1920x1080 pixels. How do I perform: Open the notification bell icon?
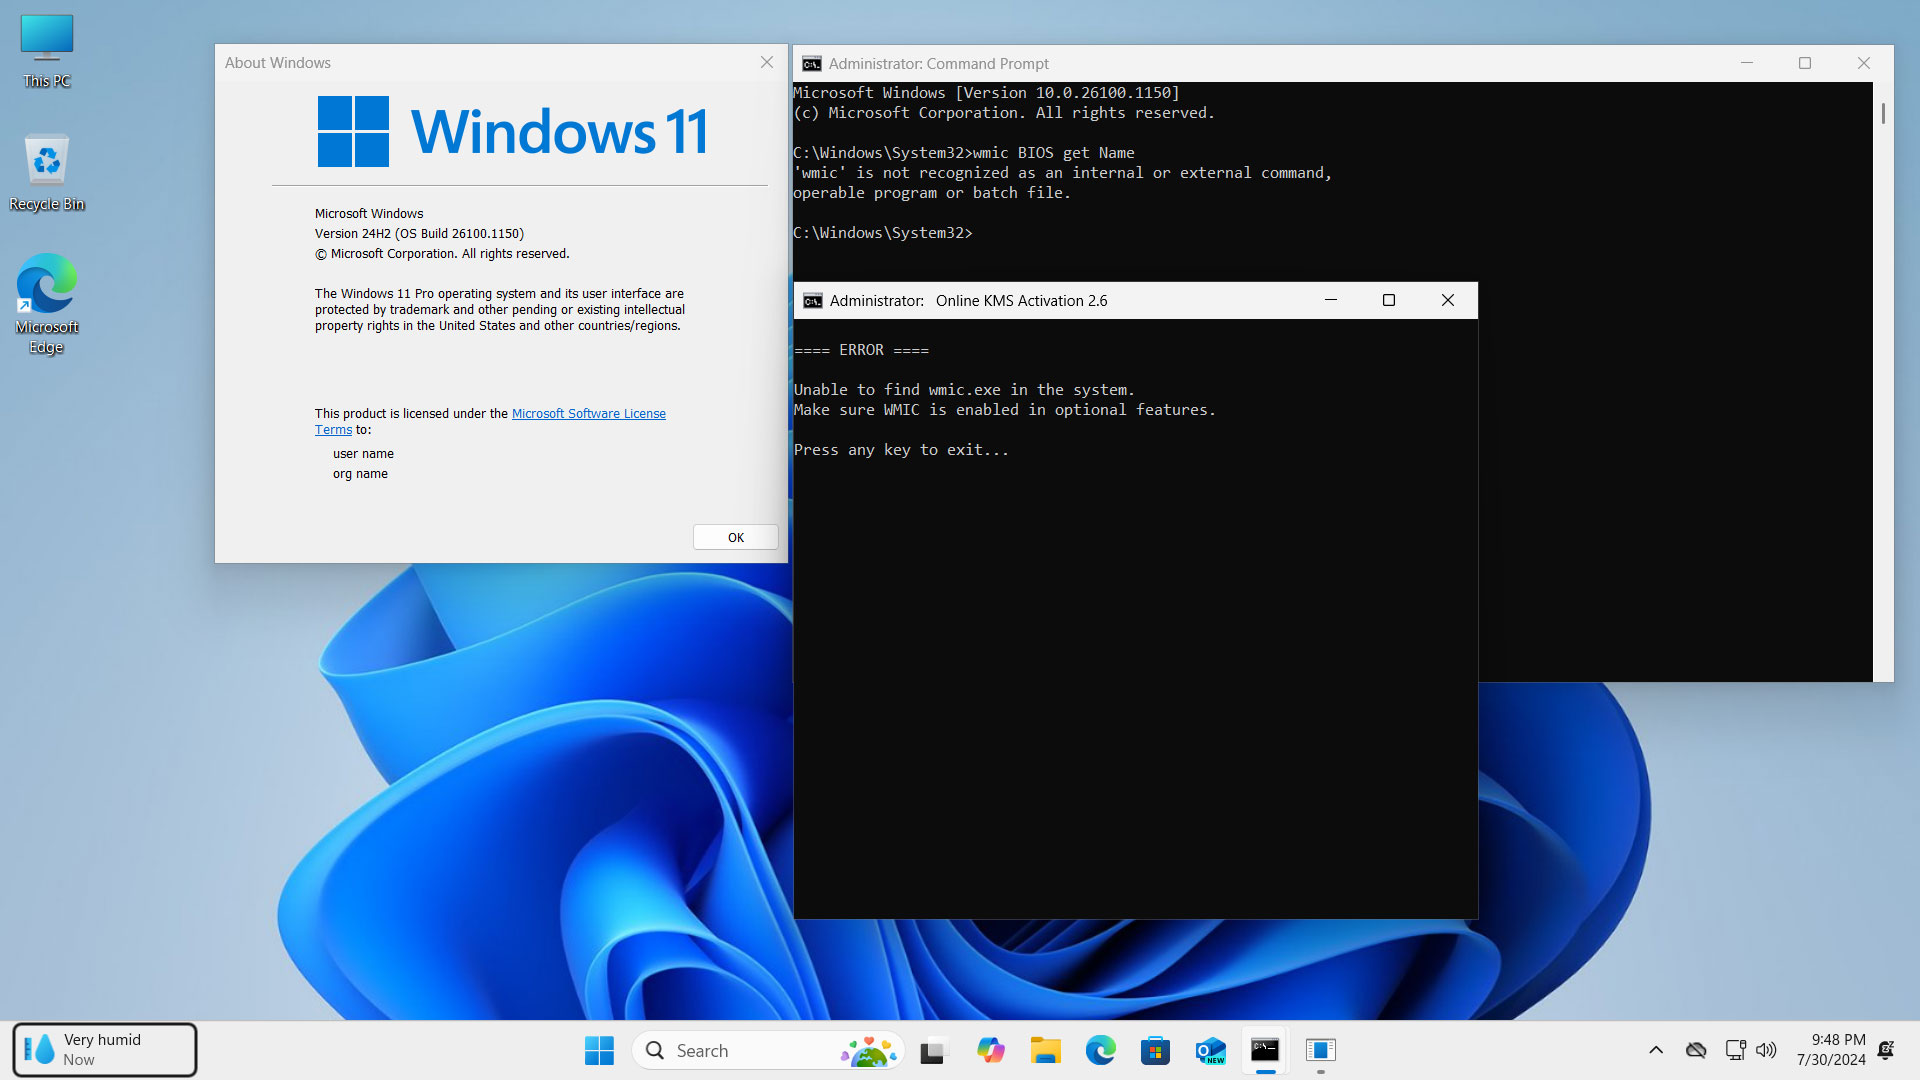[x=1886, y=1050]
